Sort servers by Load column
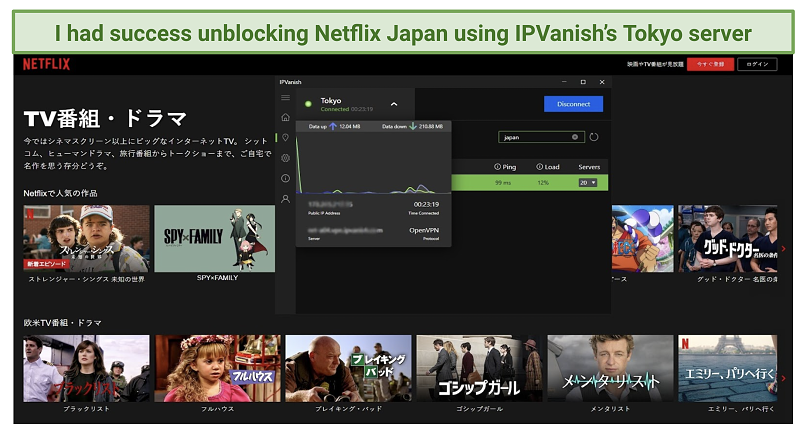This screenshot has width=806, height=434. pyautogui.click(x=547, y=167)
